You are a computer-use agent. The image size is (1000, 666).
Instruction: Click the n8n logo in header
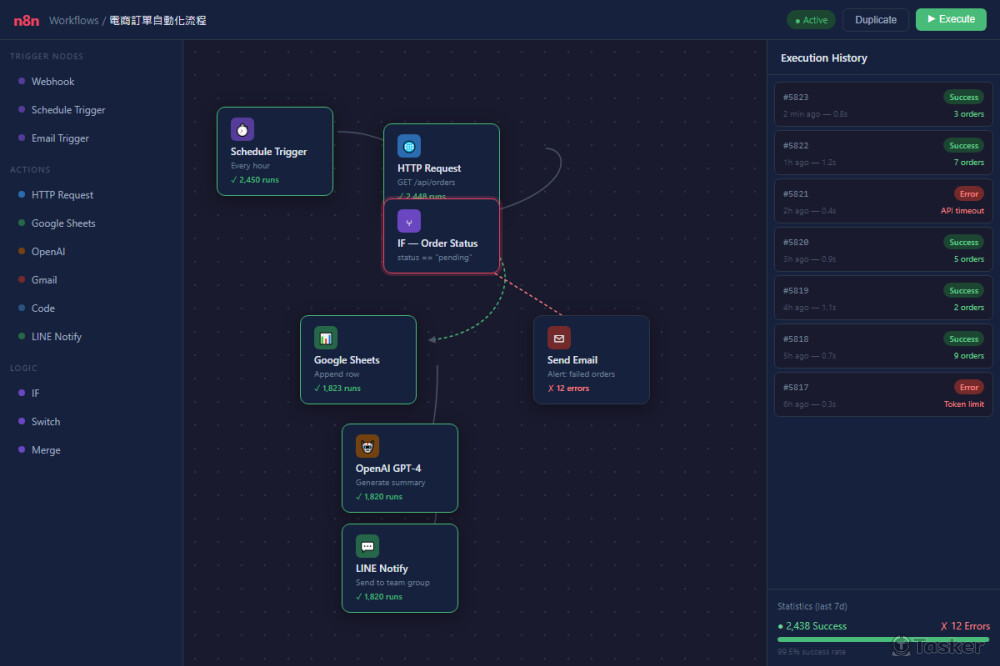coord(26,20)
